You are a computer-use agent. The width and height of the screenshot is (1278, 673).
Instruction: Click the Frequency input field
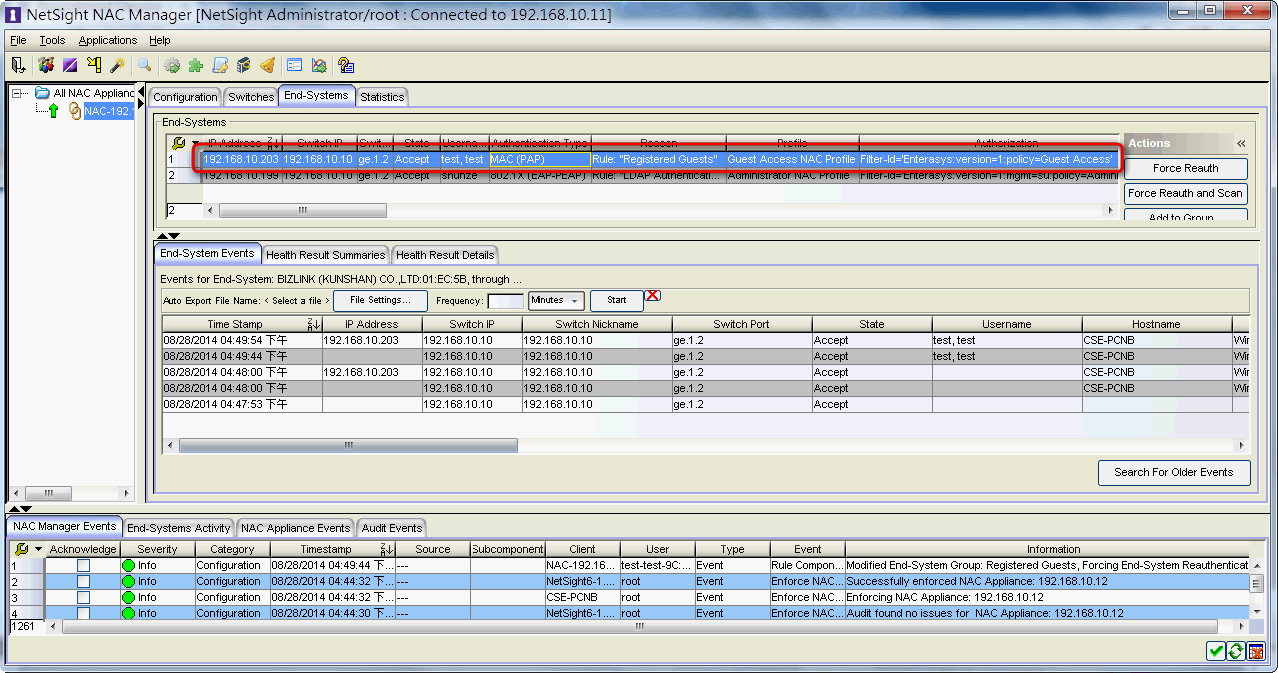point(506,301)
